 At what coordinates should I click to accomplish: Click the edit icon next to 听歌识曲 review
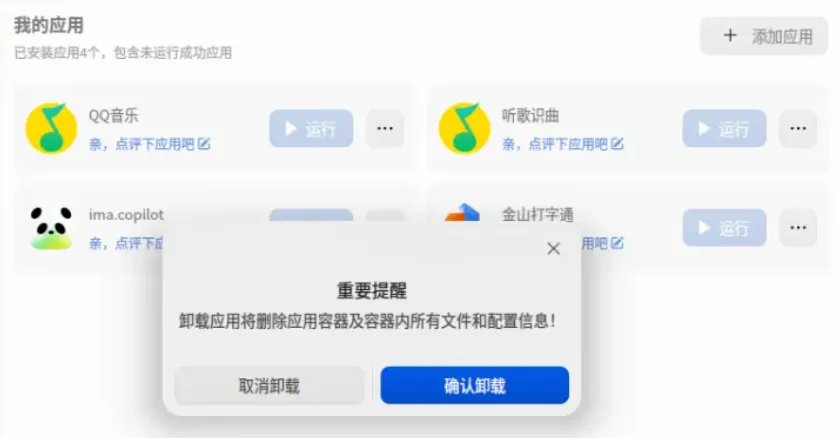[x=617, y=144]
